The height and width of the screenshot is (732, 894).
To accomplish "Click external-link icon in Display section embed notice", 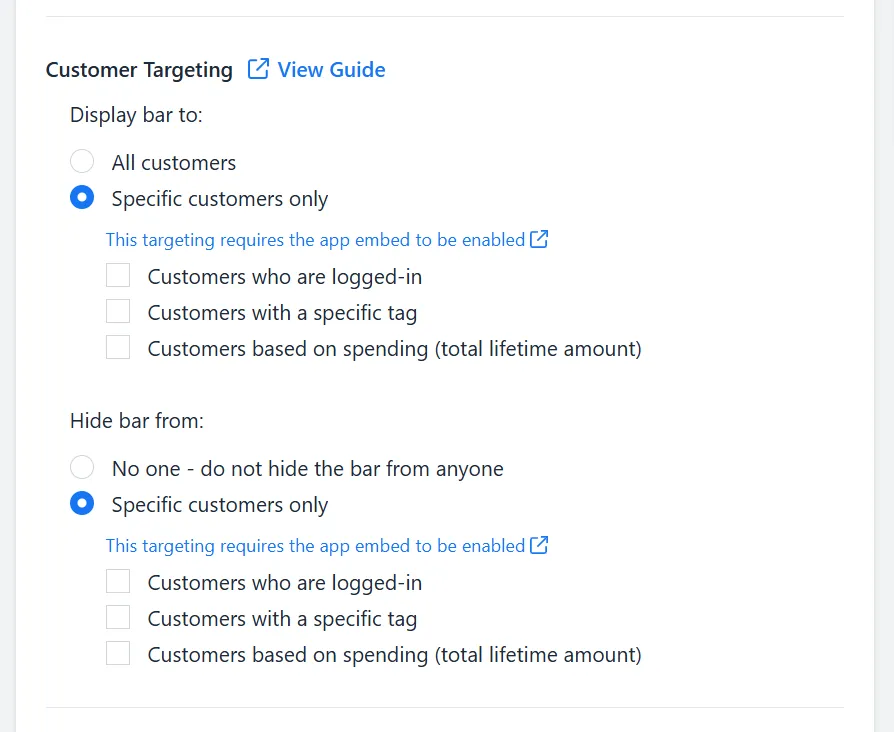I will click(x=539, y=239).
